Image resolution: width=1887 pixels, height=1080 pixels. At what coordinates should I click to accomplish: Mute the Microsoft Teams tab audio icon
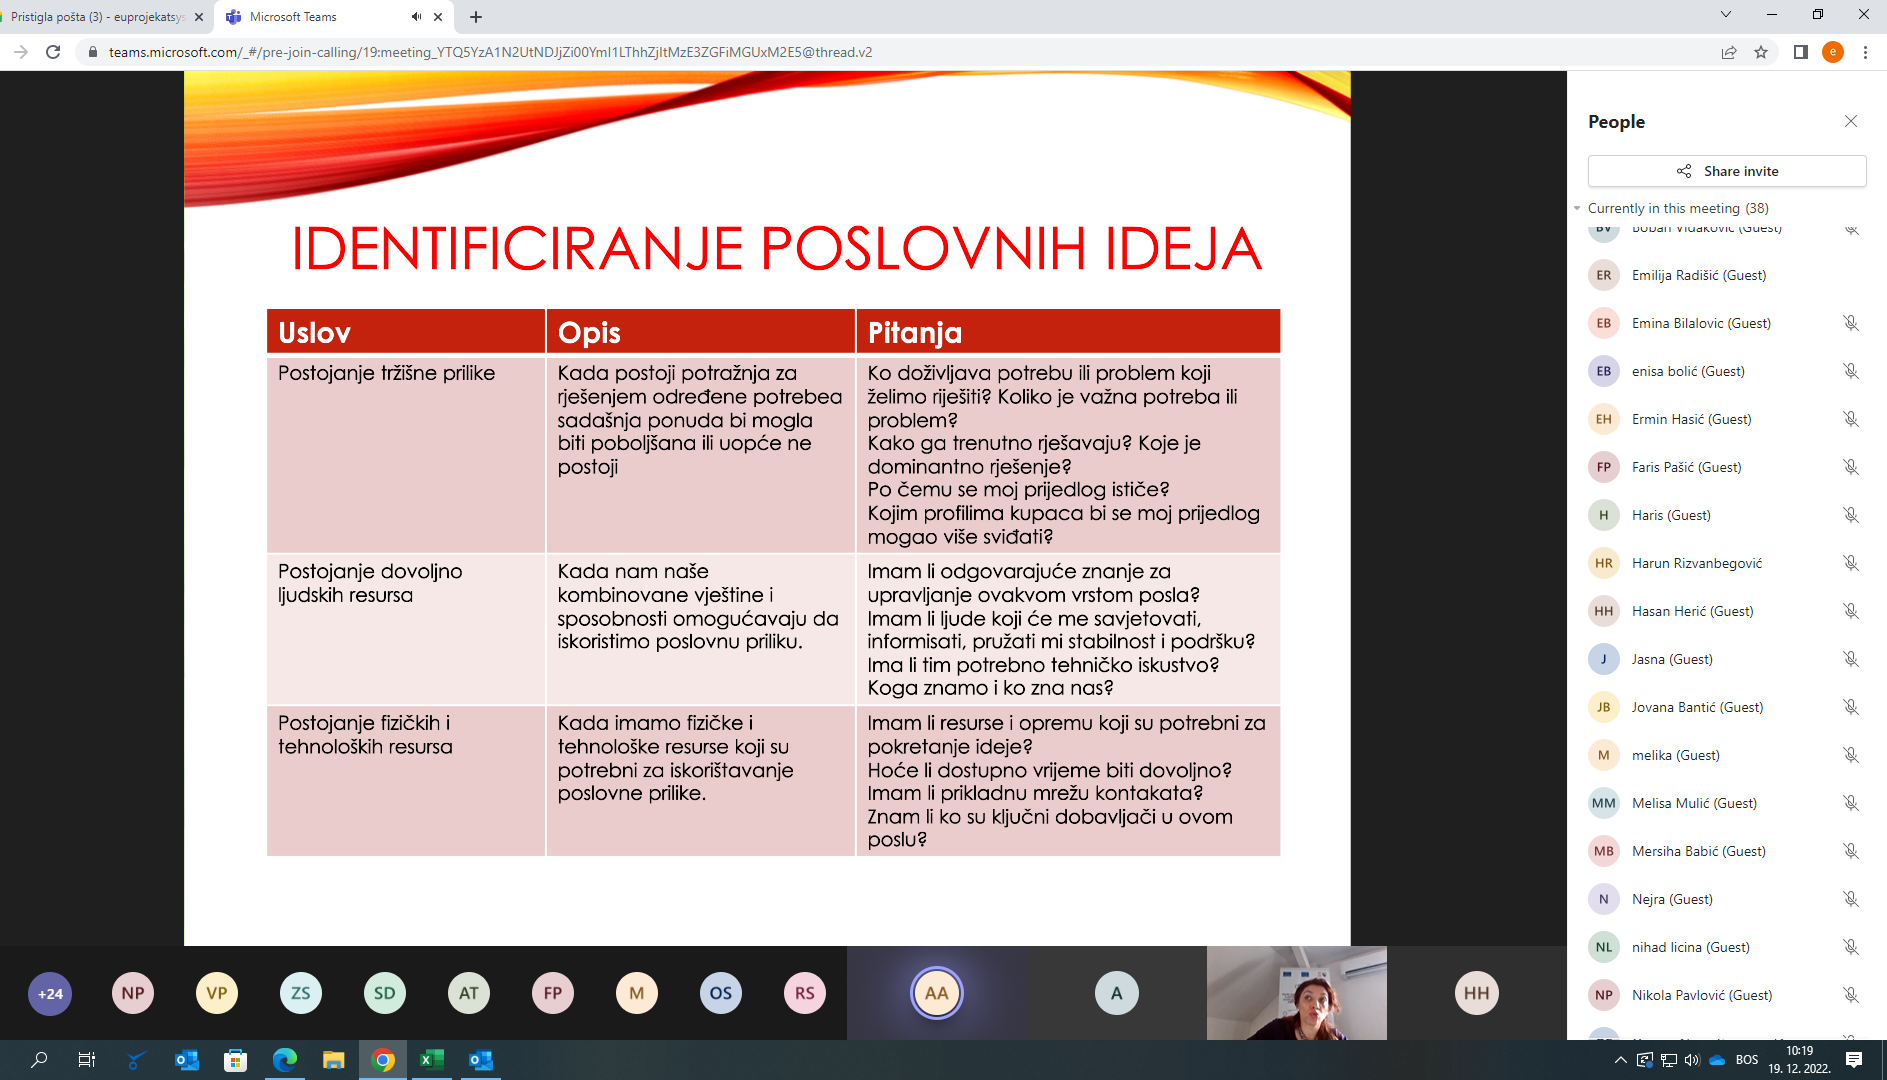click(x=416, y=17)
